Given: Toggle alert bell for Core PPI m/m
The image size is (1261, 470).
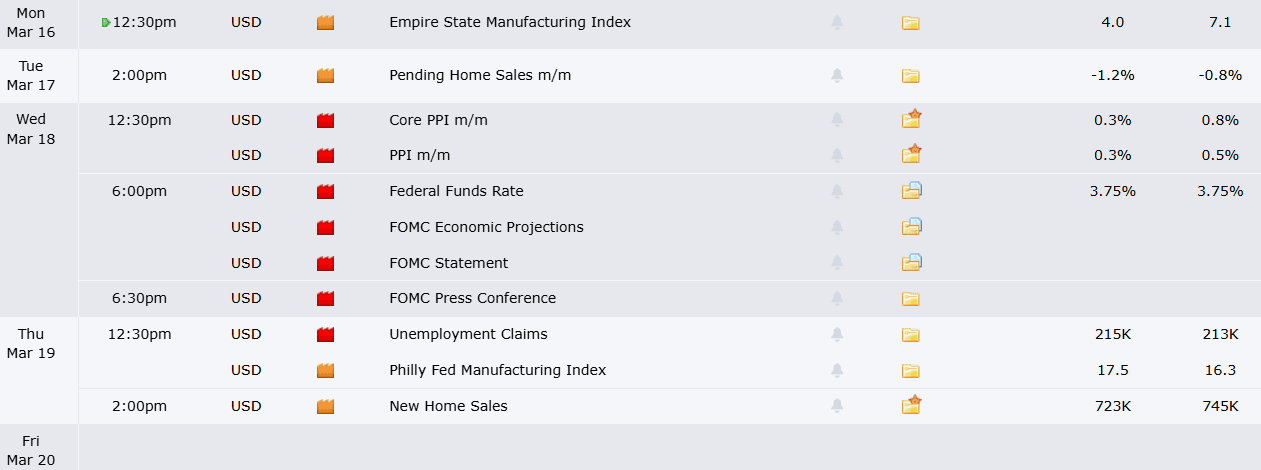Looking at the screenshot, I should [837, 120].
